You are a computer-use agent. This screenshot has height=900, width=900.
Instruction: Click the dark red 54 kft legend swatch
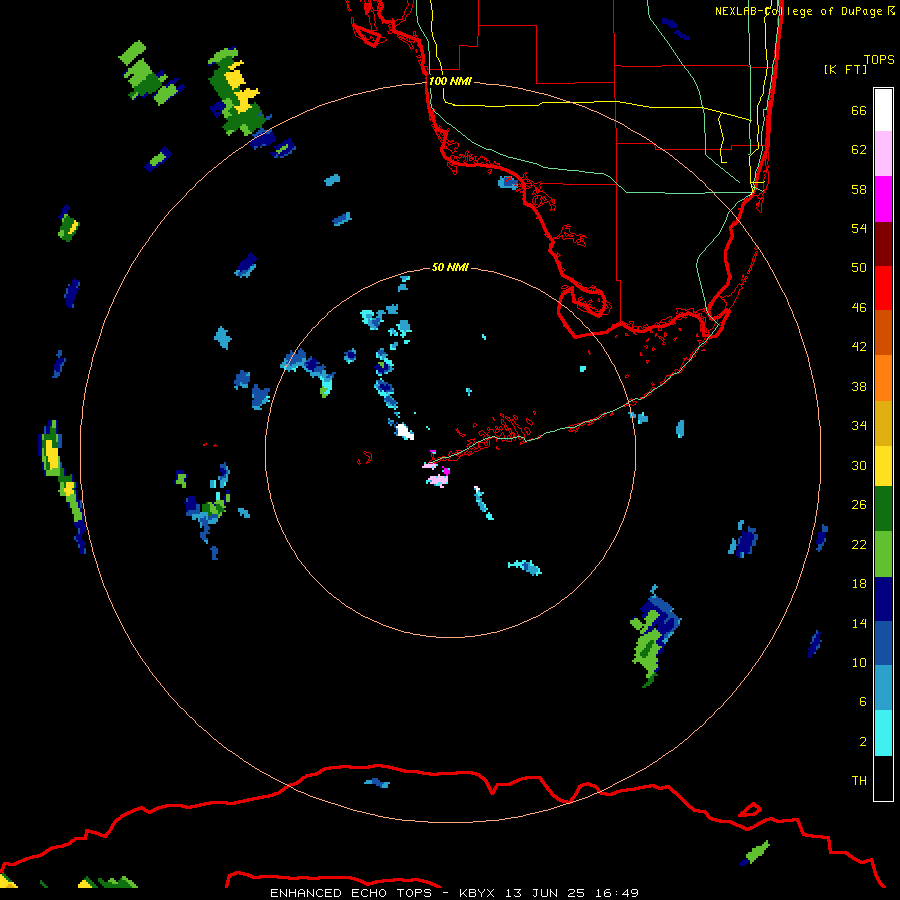(x=883, y=243)
